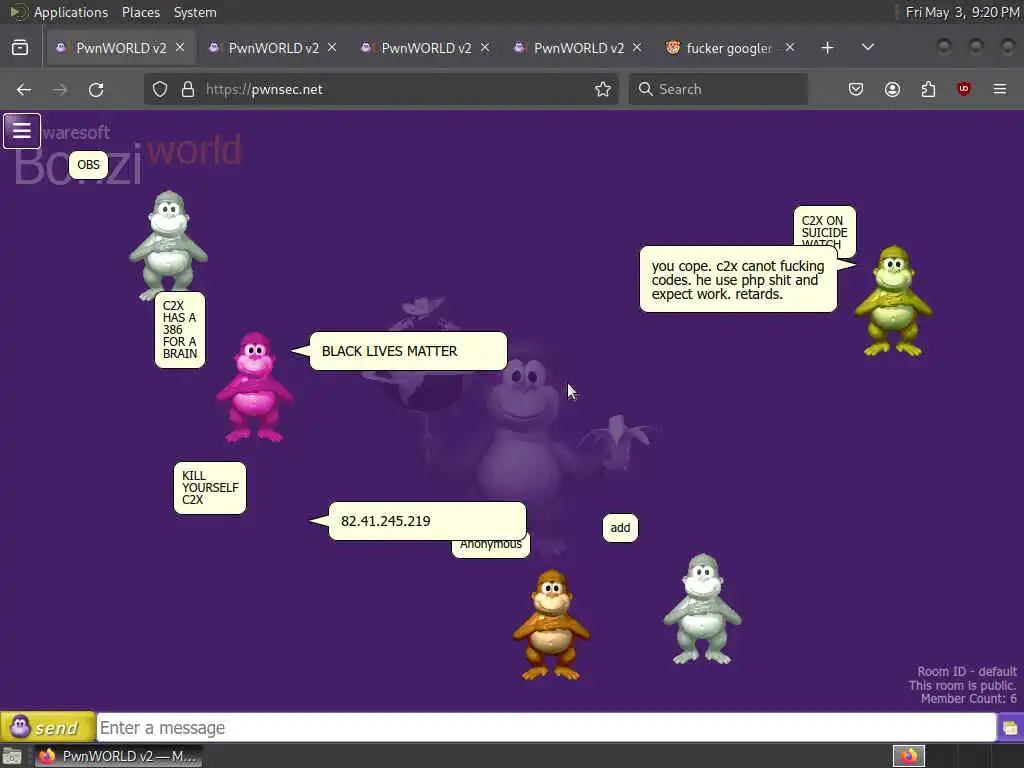Open the Places menu
The image size is (1024, 768).
pyautogui.click(x=140, y=12)
